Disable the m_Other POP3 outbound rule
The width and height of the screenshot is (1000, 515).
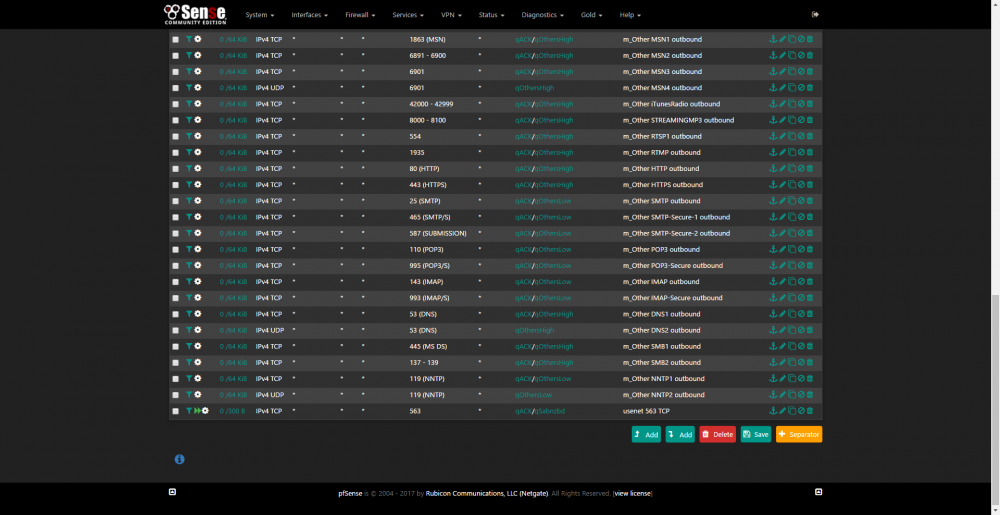(801, 249)
